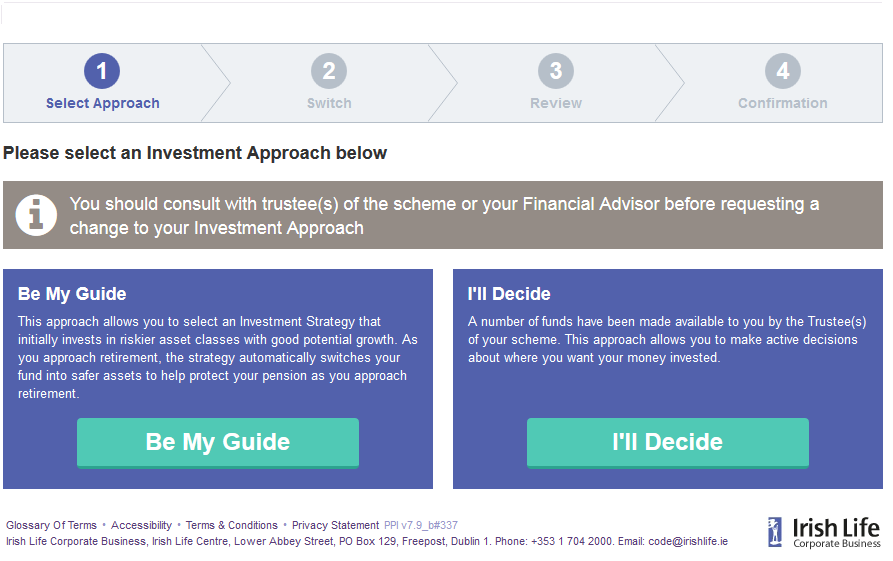Click the Be My Guide panel heading
Screen dimensions: 893x561
[x=72, y=294]
